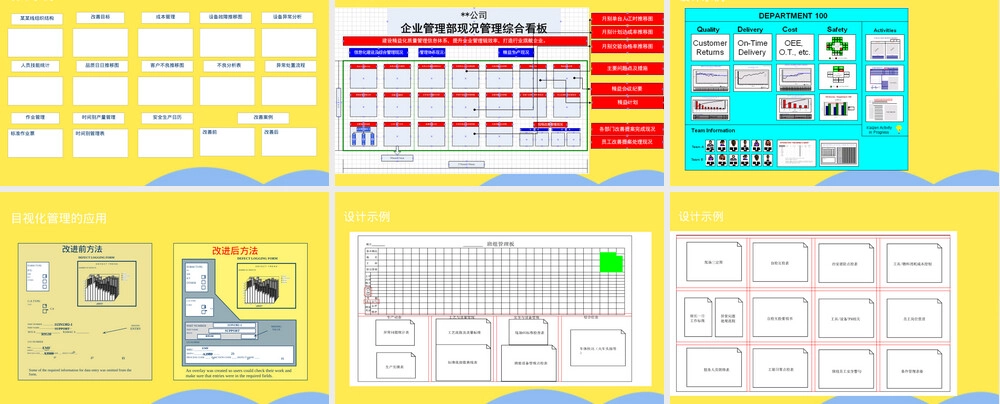Viewport: 1000px width, 404px height.
Task: Click the 月别计划达成率推移图 red button
Action: tap(628, 32)
